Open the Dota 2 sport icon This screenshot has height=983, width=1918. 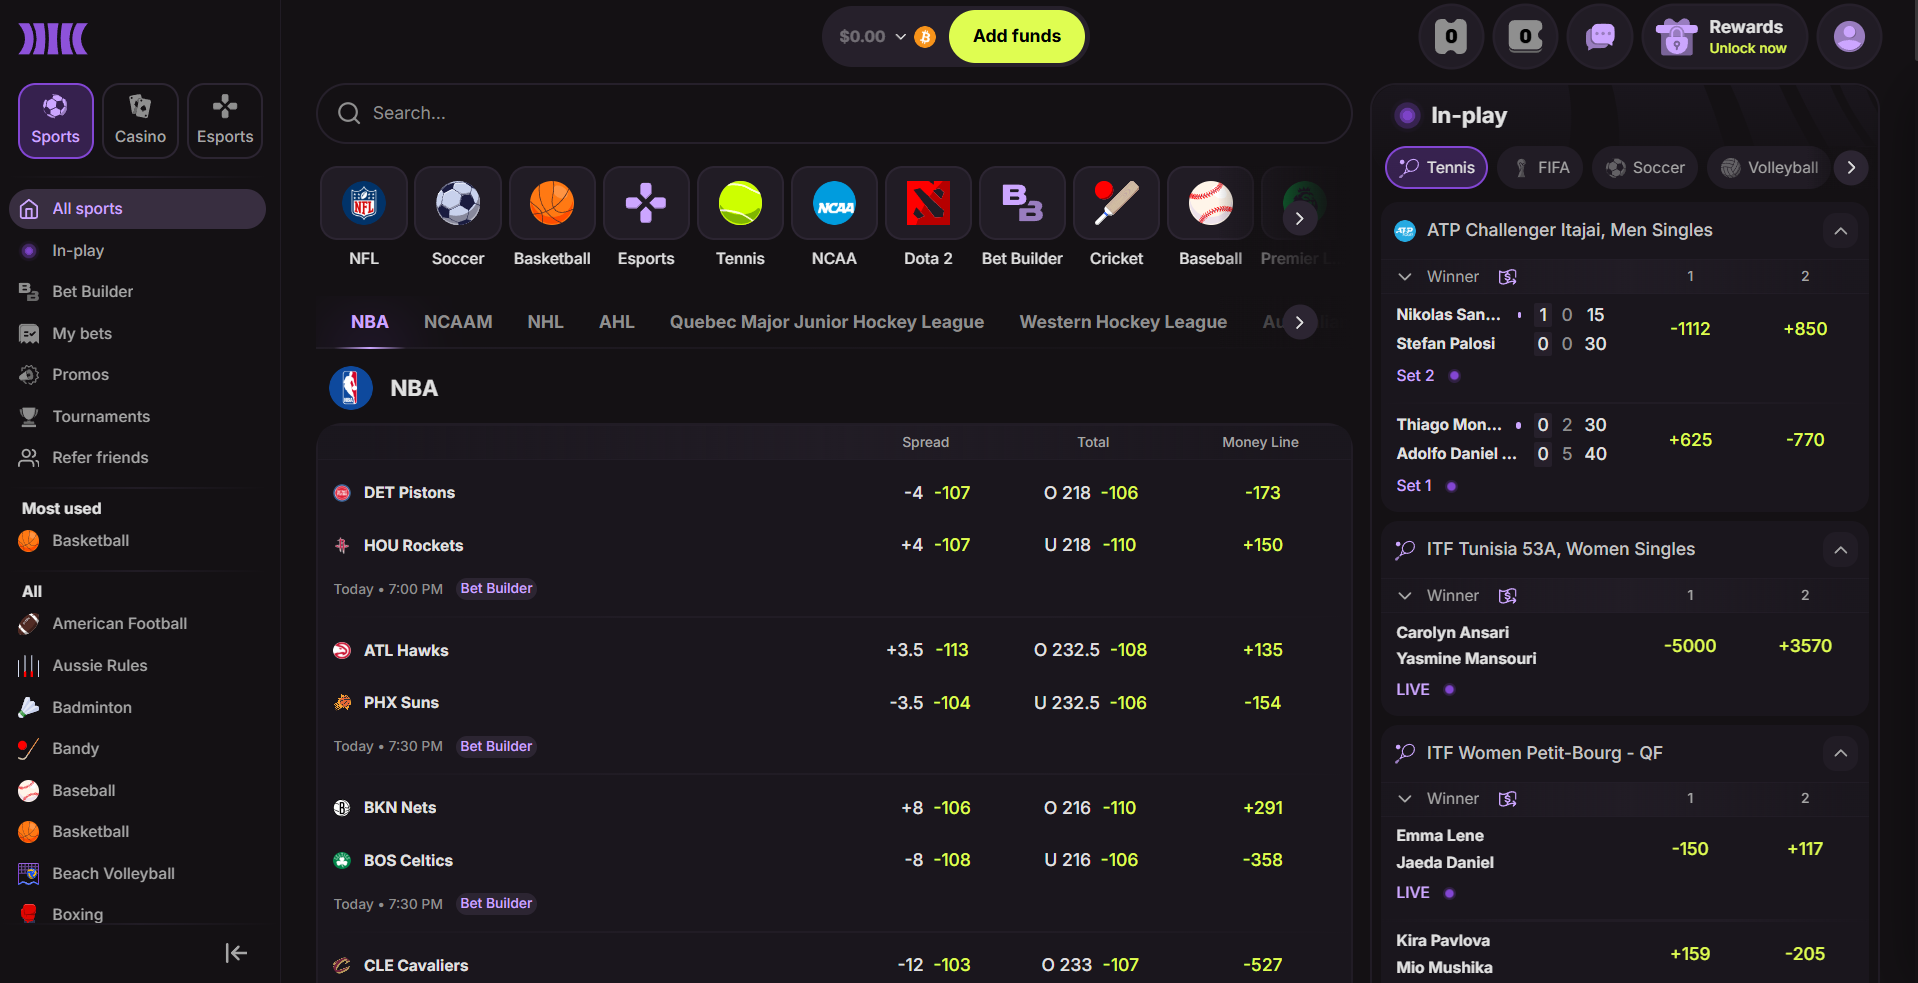click(x=928, y=204)
